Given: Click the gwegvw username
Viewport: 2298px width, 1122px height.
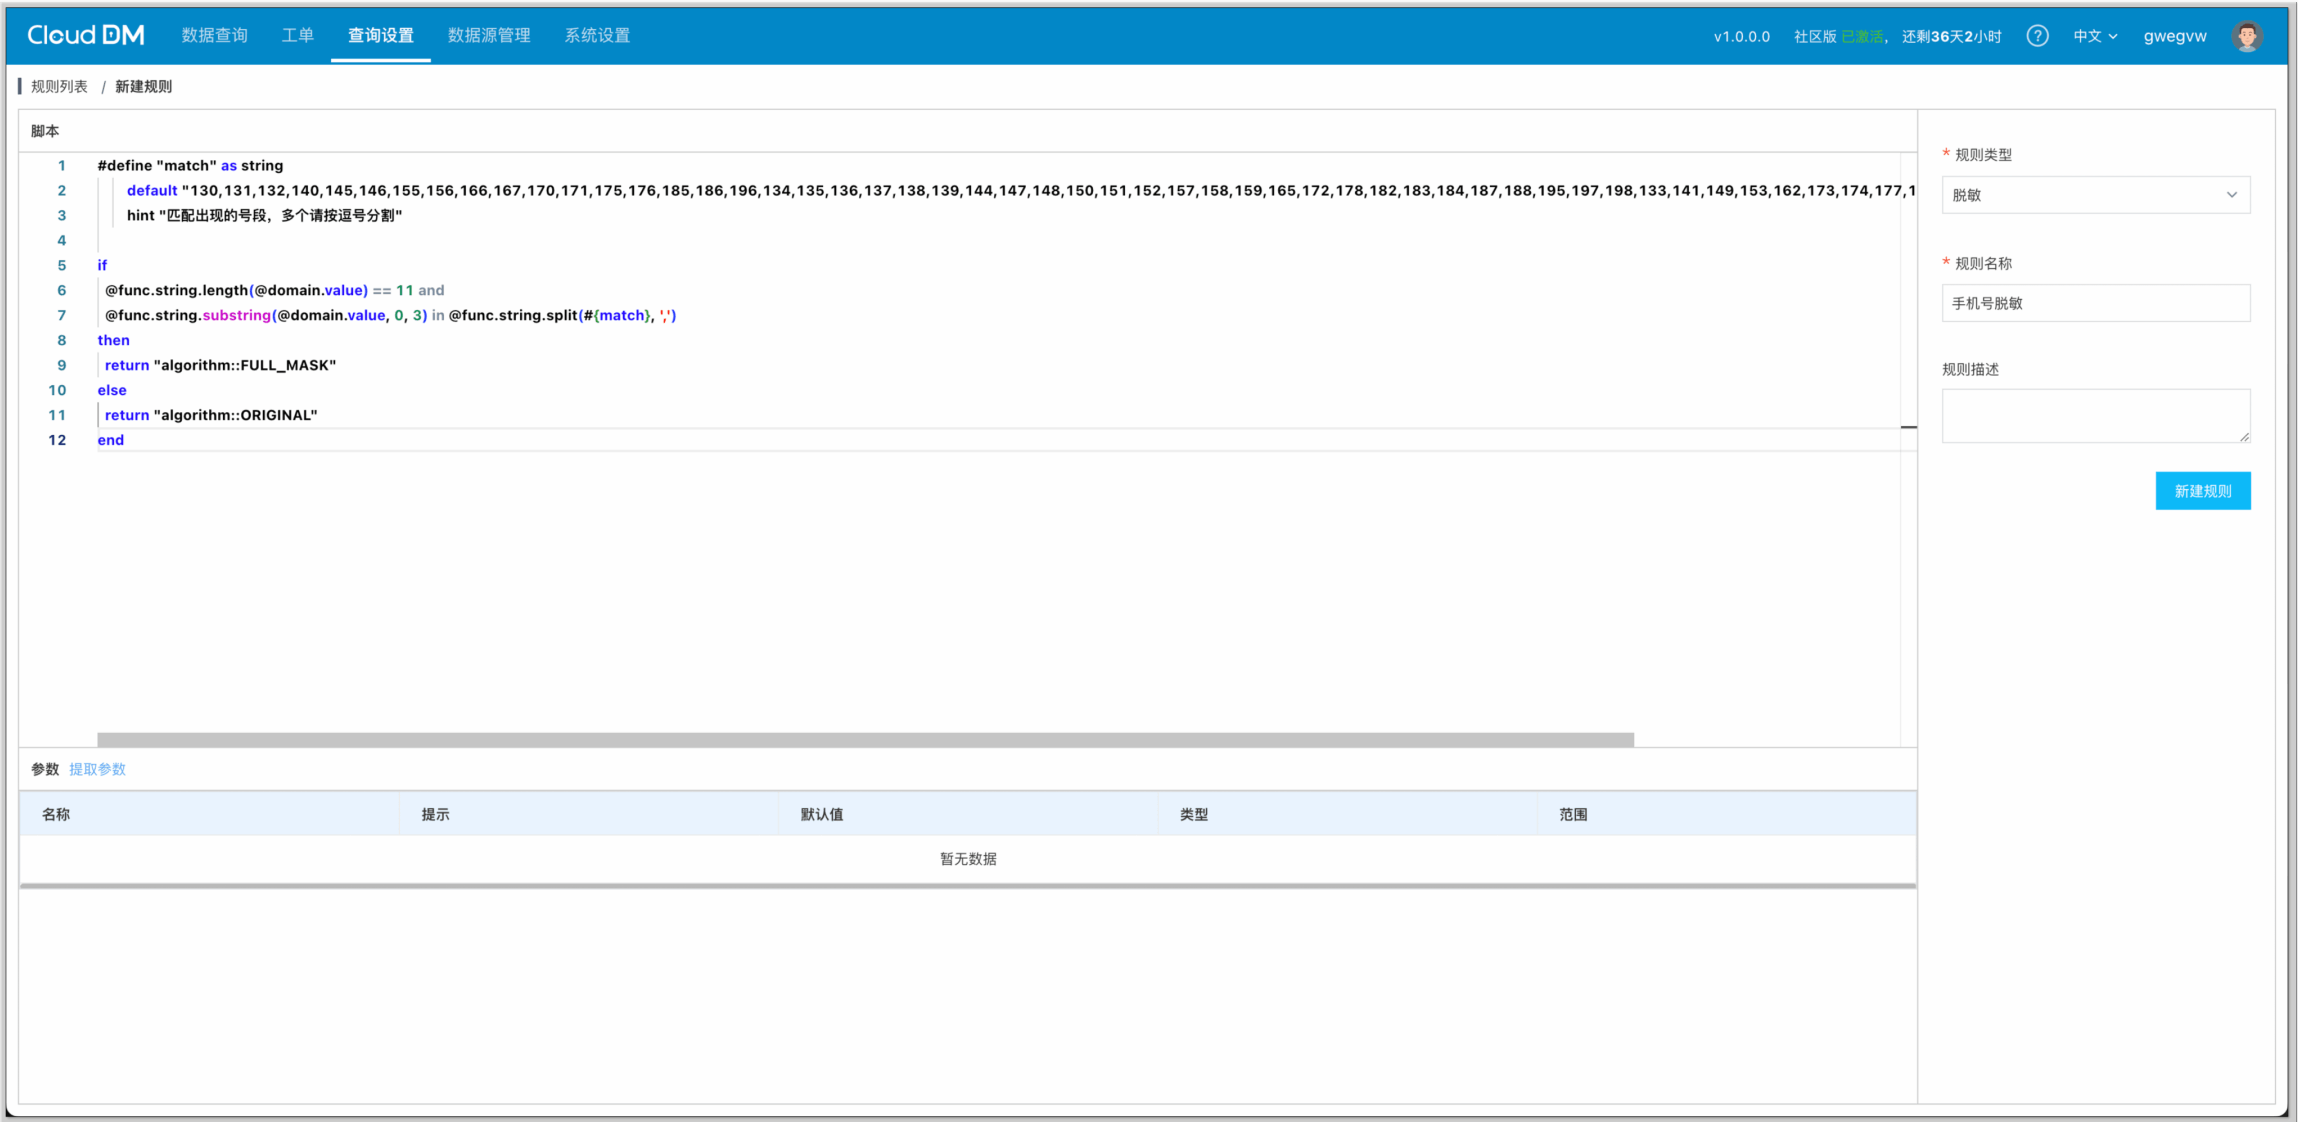Looking at the screenshot, I should click(2174, 36).
